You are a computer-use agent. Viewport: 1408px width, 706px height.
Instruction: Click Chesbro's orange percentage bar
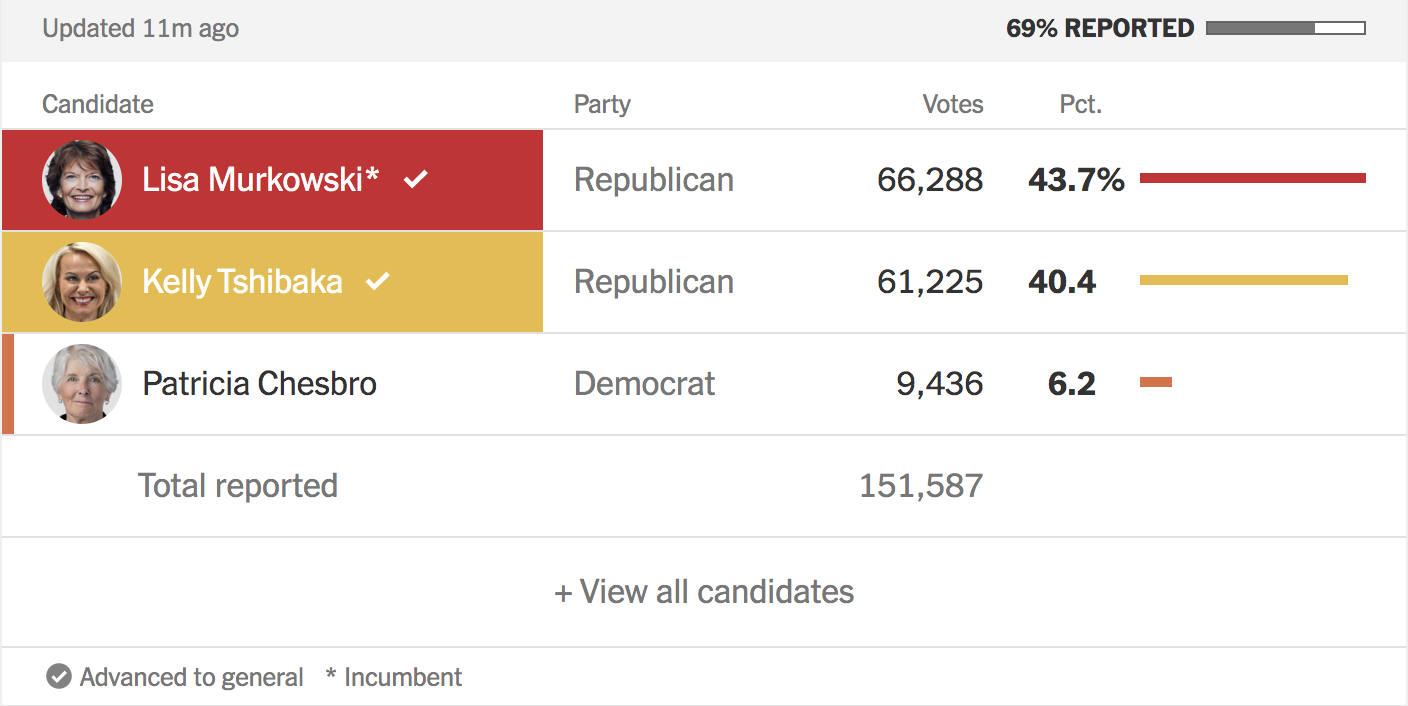click(x=1155, y=382)
